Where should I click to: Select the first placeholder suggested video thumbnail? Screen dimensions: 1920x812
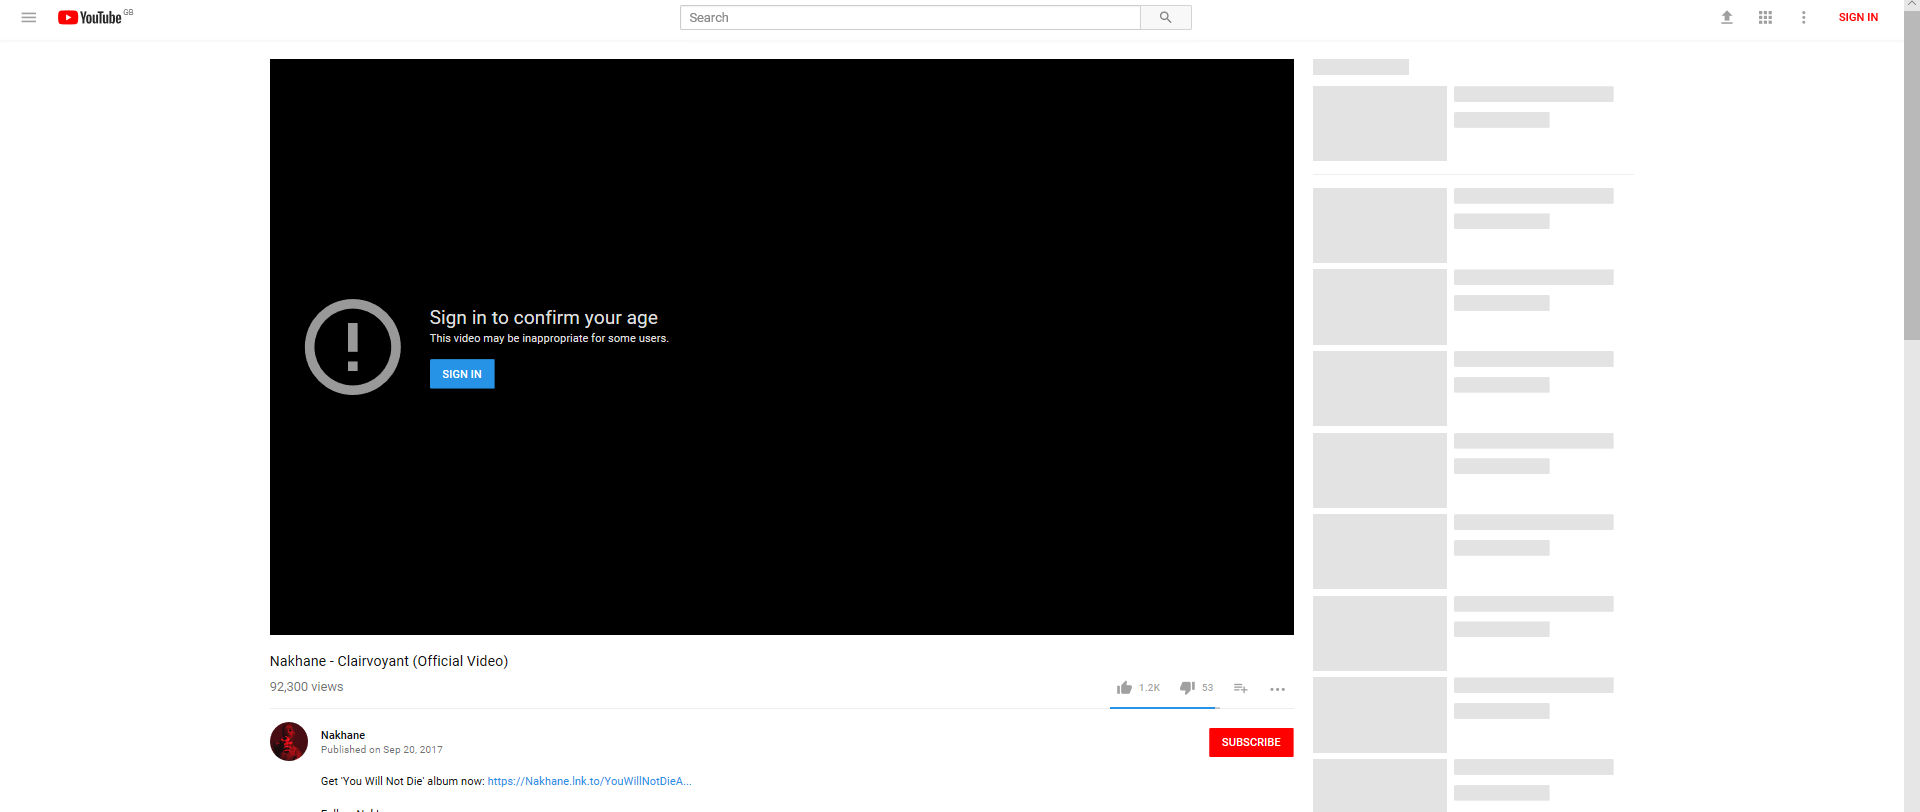tap(1379, 123)
